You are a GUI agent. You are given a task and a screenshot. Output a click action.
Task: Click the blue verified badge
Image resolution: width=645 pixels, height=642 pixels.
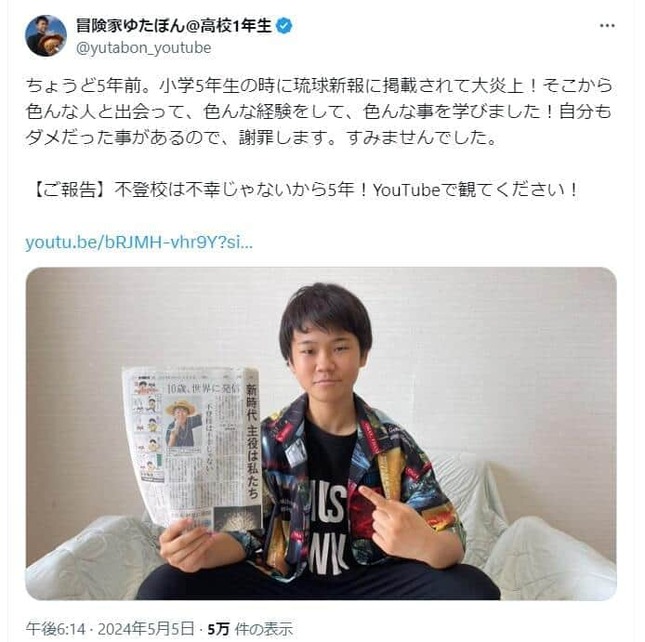[x=284, y=26]
